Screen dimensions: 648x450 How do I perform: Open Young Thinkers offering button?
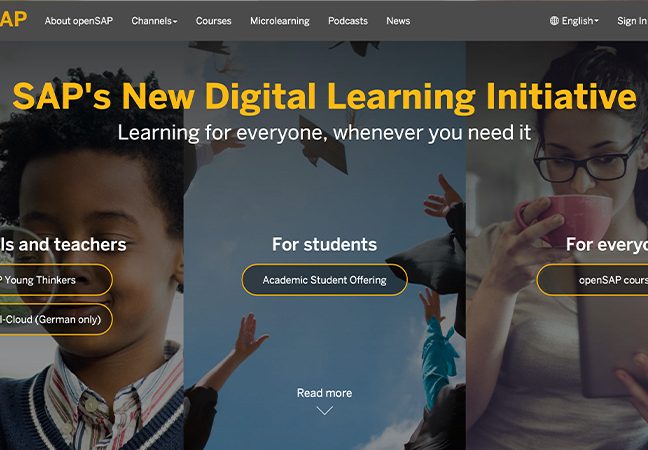[56, 280]
